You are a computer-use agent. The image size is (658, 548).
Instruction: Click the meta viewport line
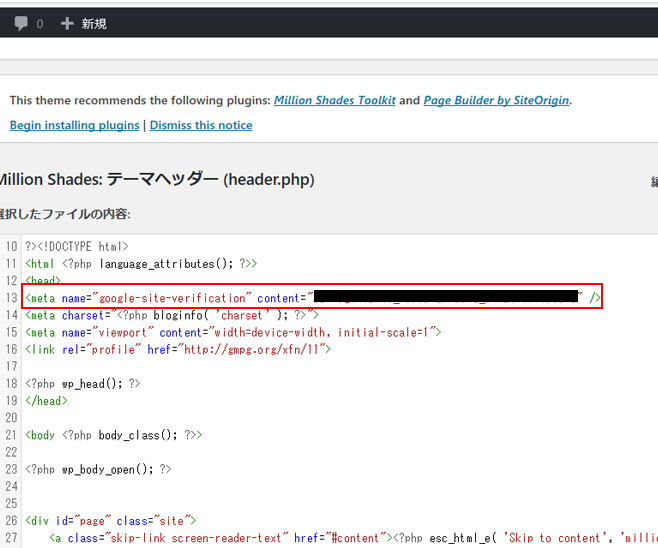(x=230, y=332)
